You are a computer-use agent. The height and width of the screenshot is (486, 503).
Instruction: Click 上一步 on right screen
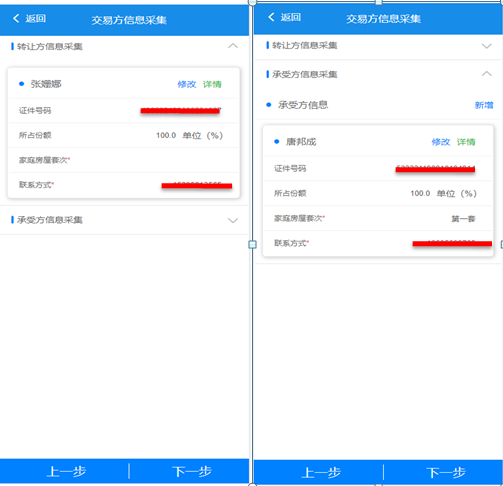point(321,473)
